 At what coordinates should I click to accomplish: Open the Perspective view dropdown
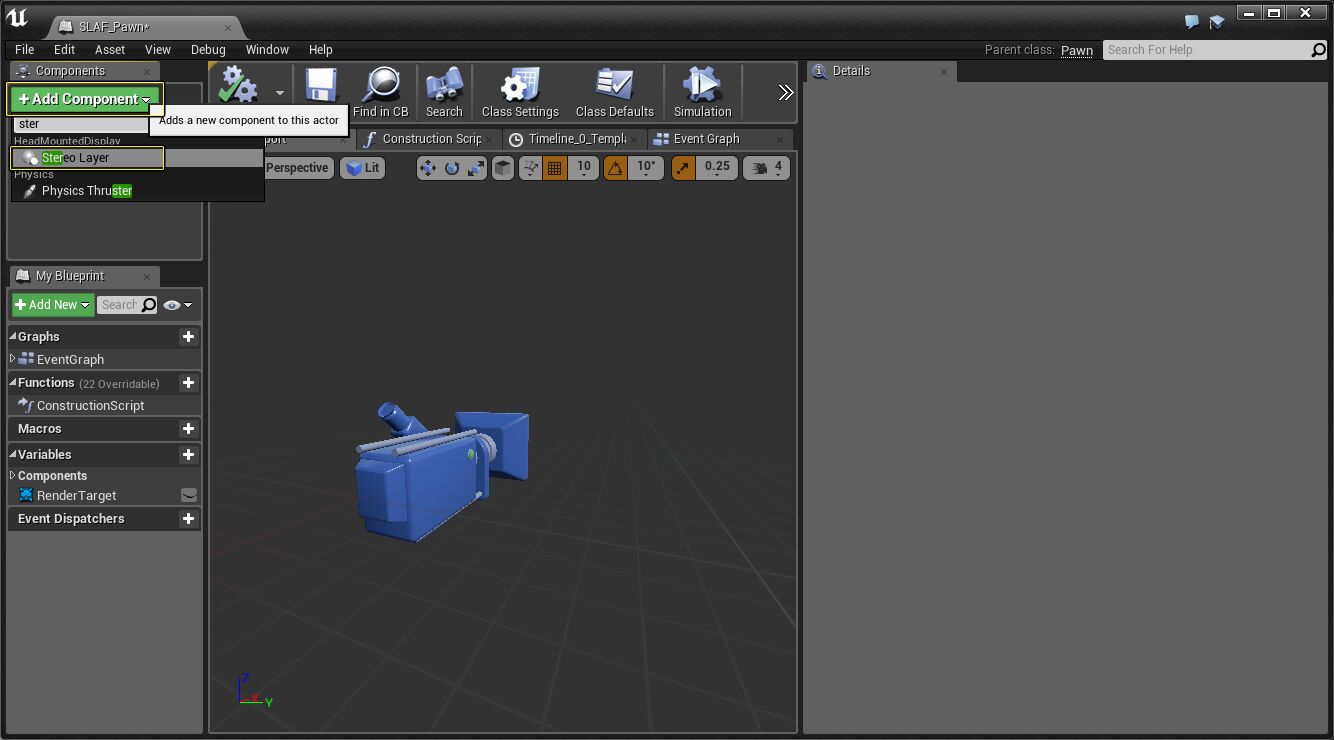tap(297, 167)
